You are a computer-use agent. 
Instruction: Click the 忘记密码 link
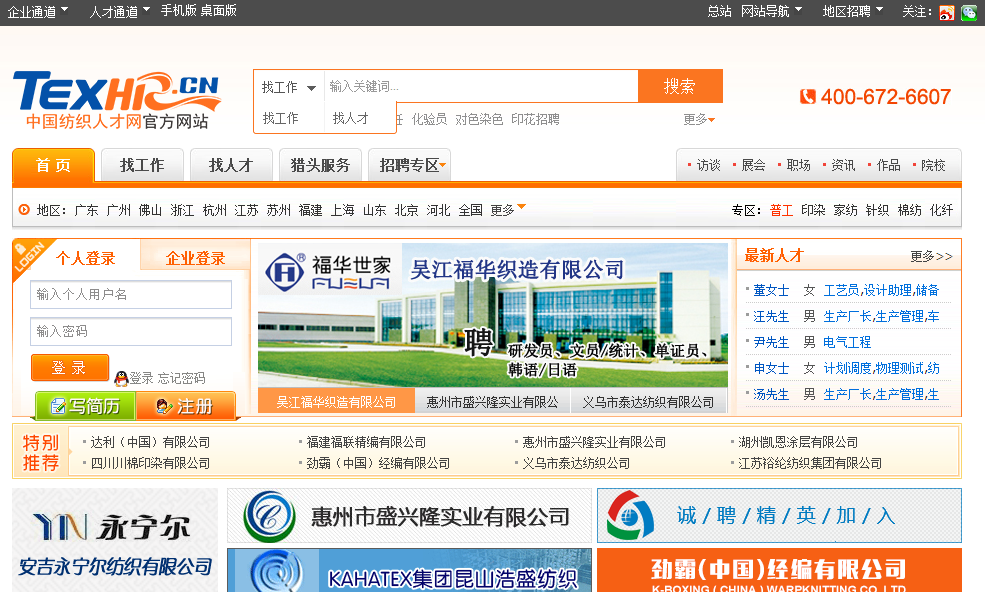[x=181, y=378]
